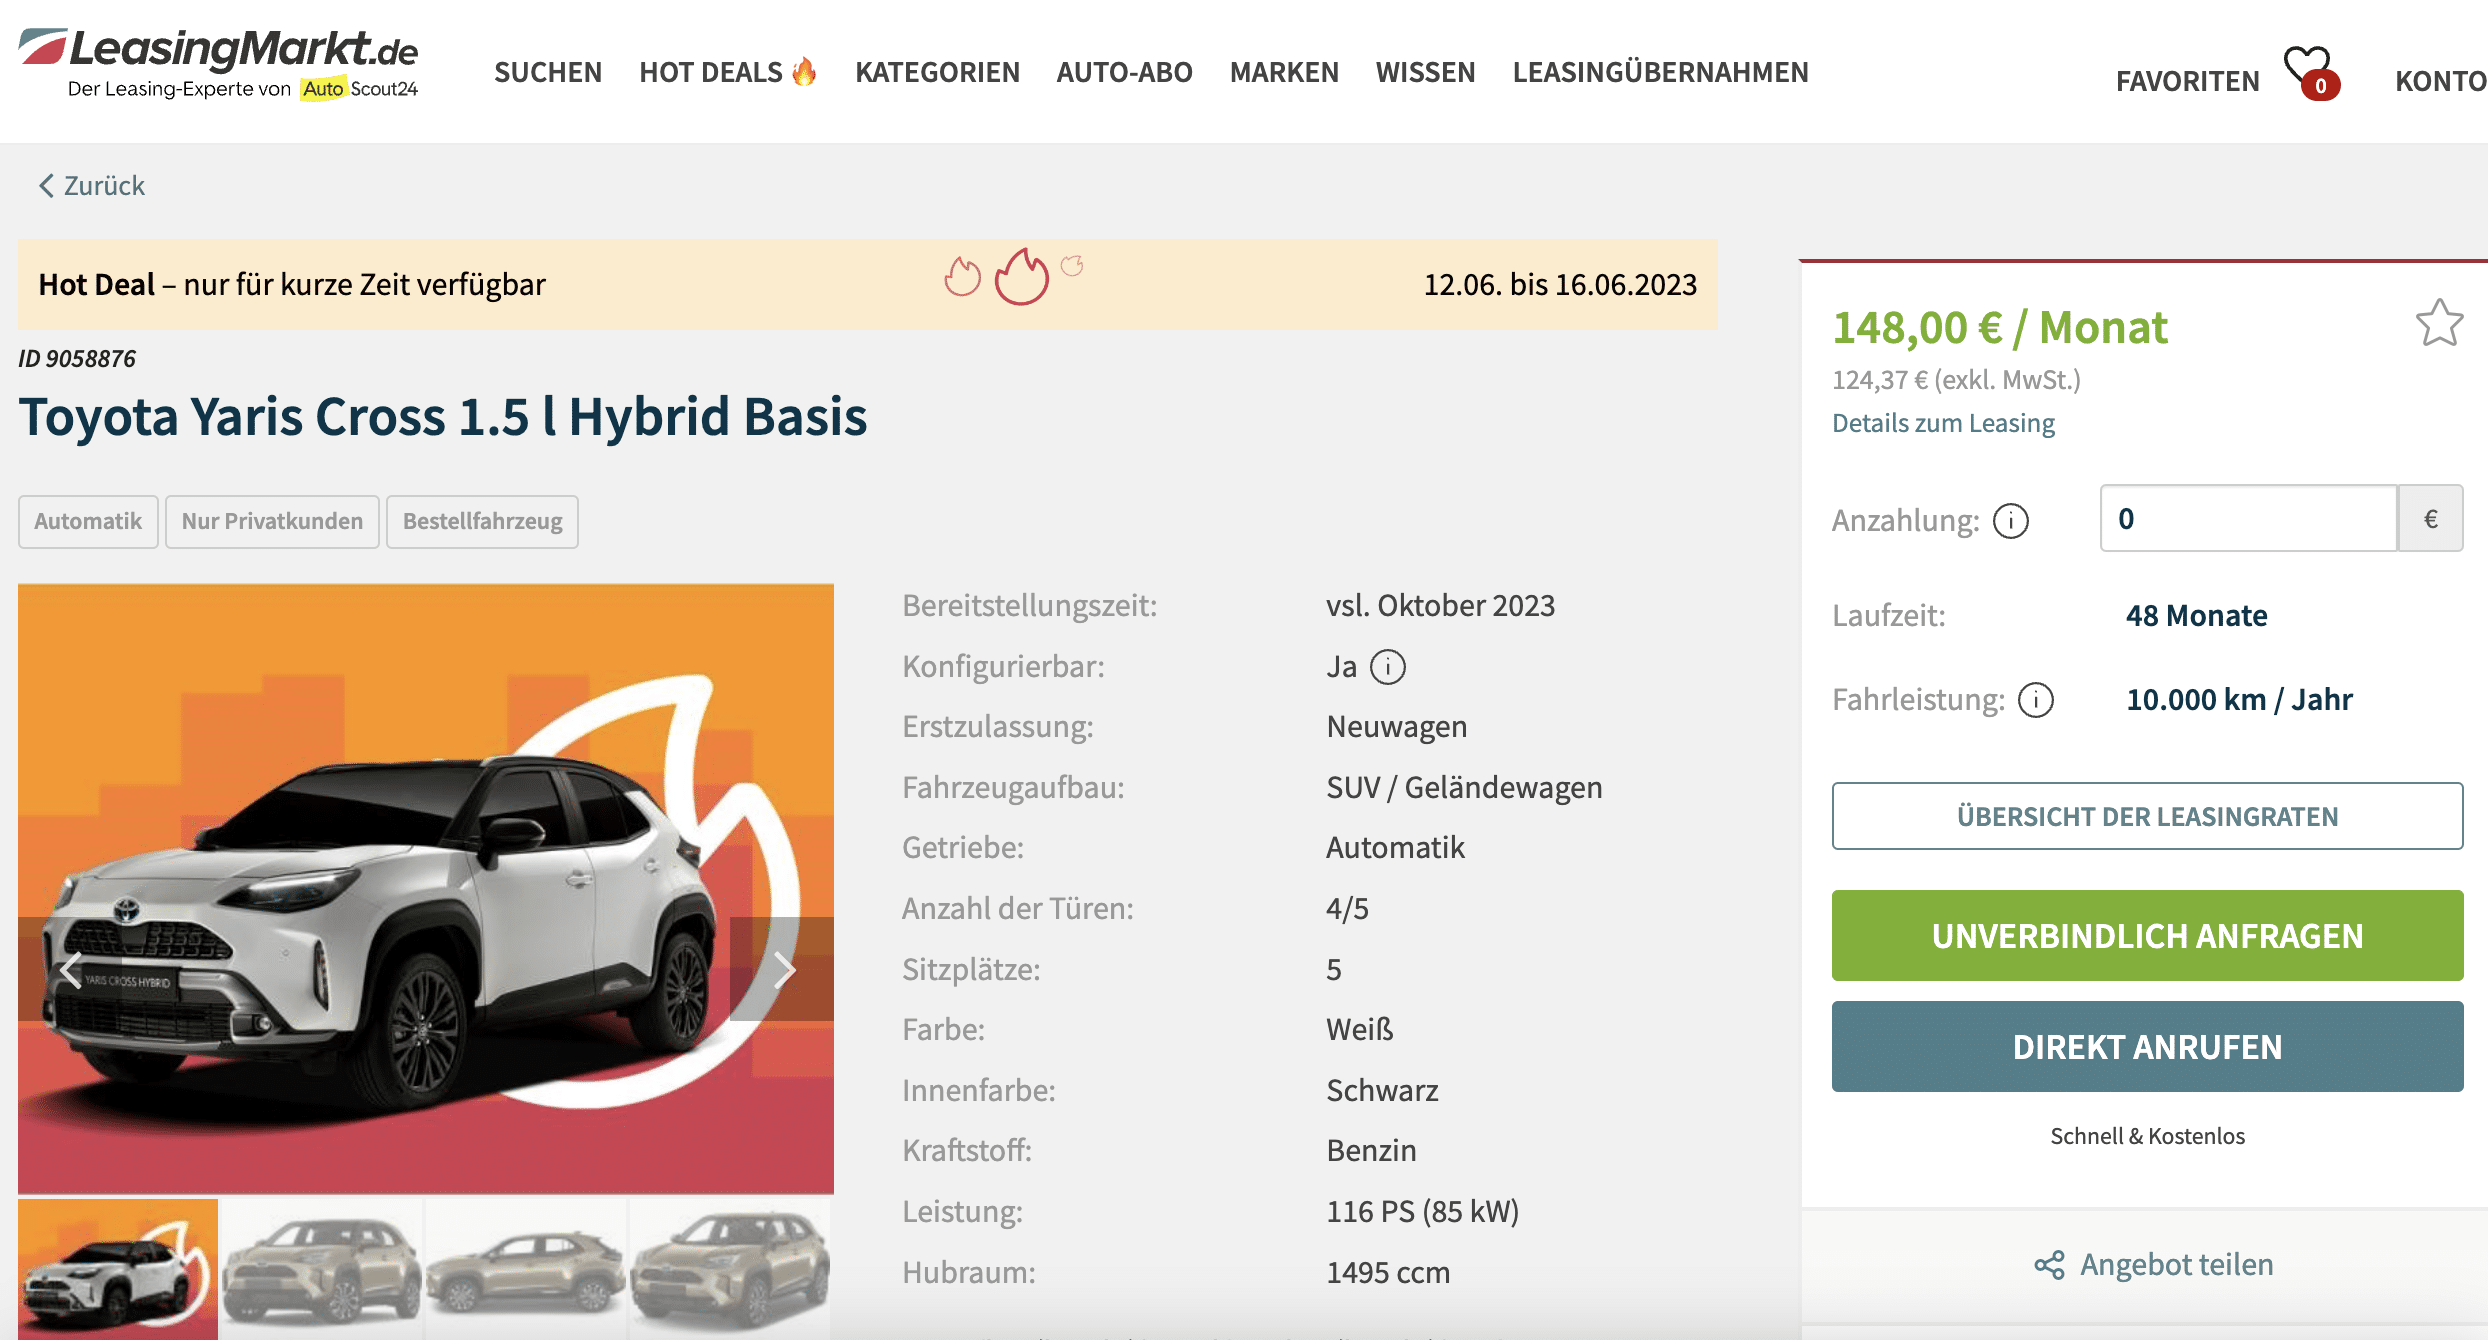Open ÜBERSICHT DER LEASINGRATEN
This screenshot has width=2488, height=1340.
[x=2147, y=816]
